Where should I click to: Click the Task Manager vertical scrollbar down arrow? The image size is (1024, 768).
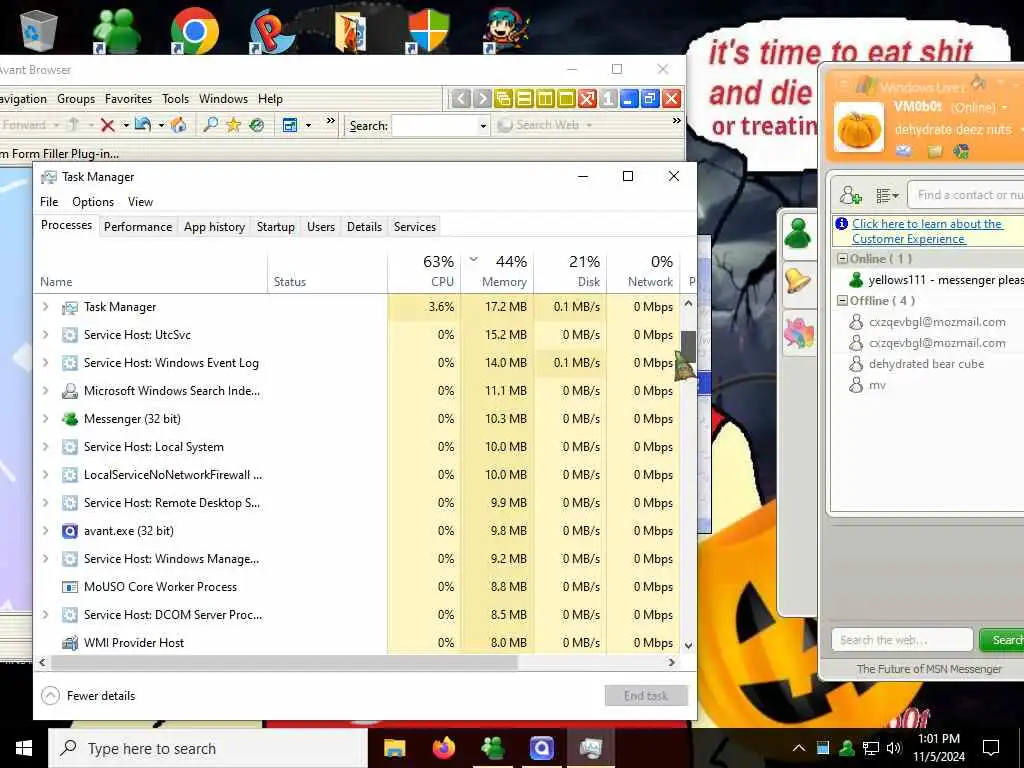pos(688,645)
